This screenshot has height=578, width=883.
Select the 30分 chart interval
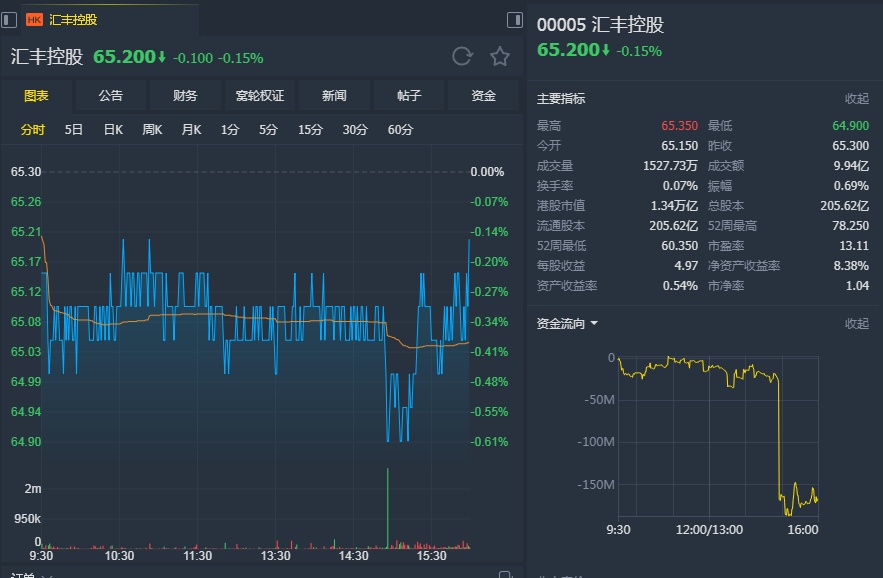tap(355, 130)
